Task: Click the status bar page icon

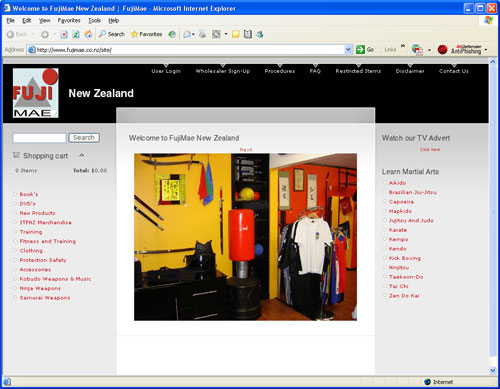Action: tap(7, 382)
